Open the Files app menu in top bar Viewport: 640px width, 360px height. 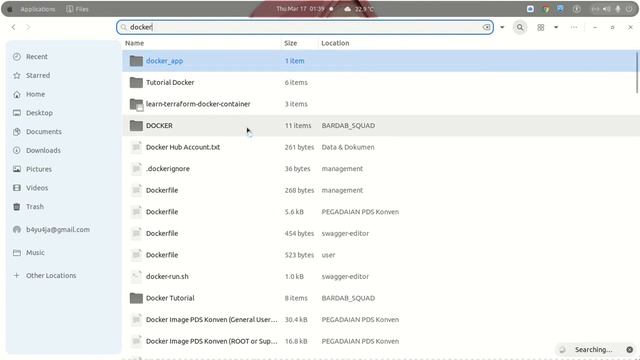(x=77, y=9)
